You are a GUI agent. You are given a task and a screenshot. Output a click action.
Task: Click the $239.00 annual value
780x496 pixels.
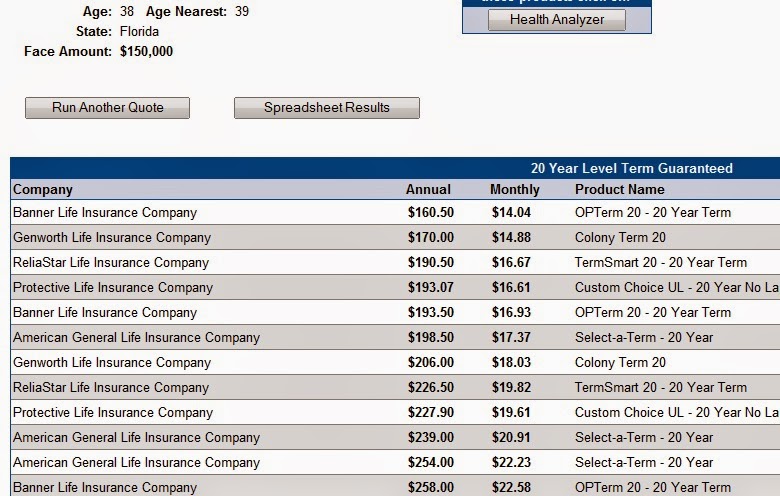[x=431, y=437]
